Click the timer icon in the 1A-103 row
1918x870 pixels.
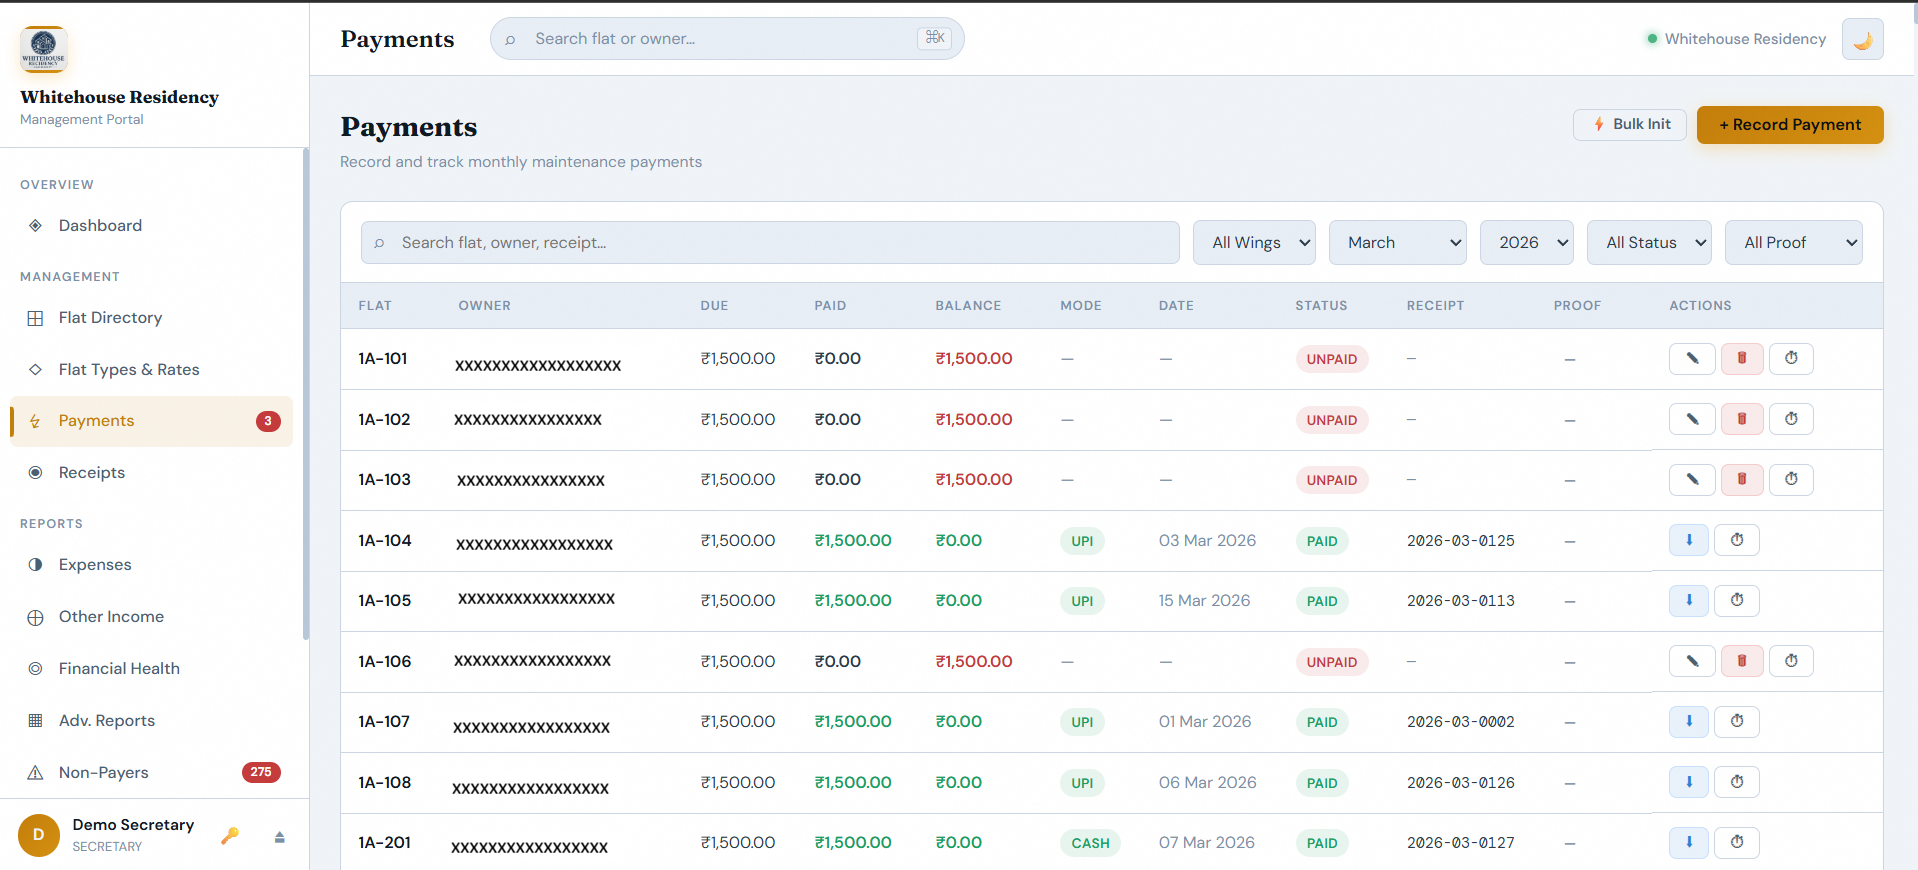[1790, 480]
